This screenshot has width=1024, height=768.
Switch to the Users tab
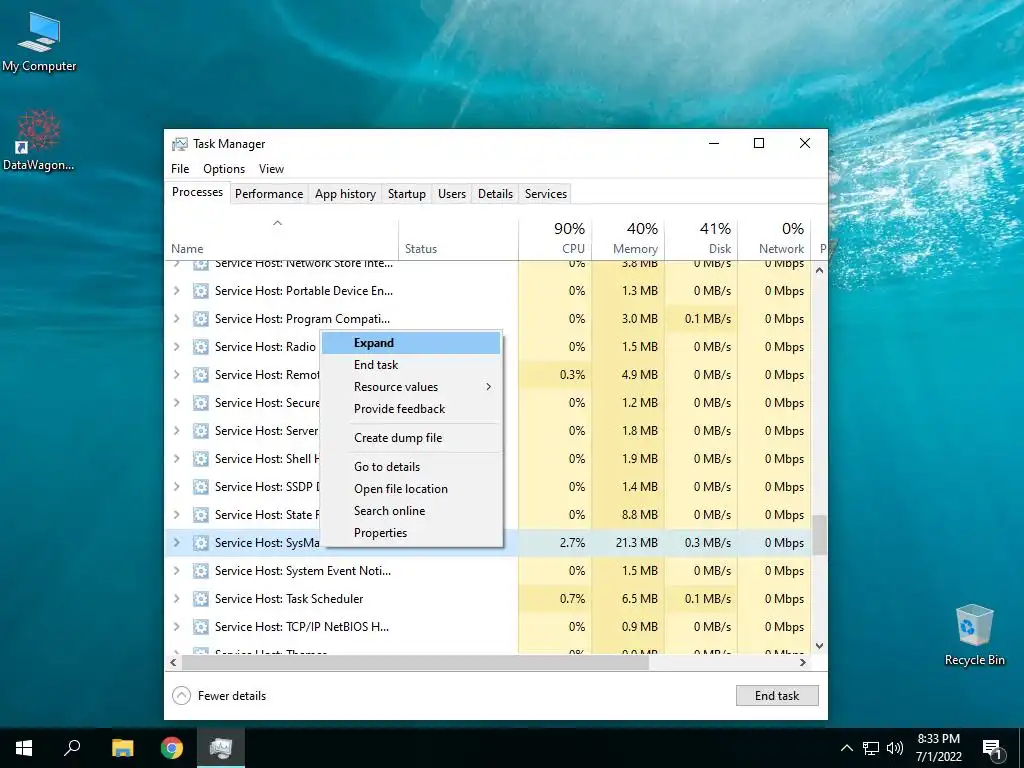(452, 194)
